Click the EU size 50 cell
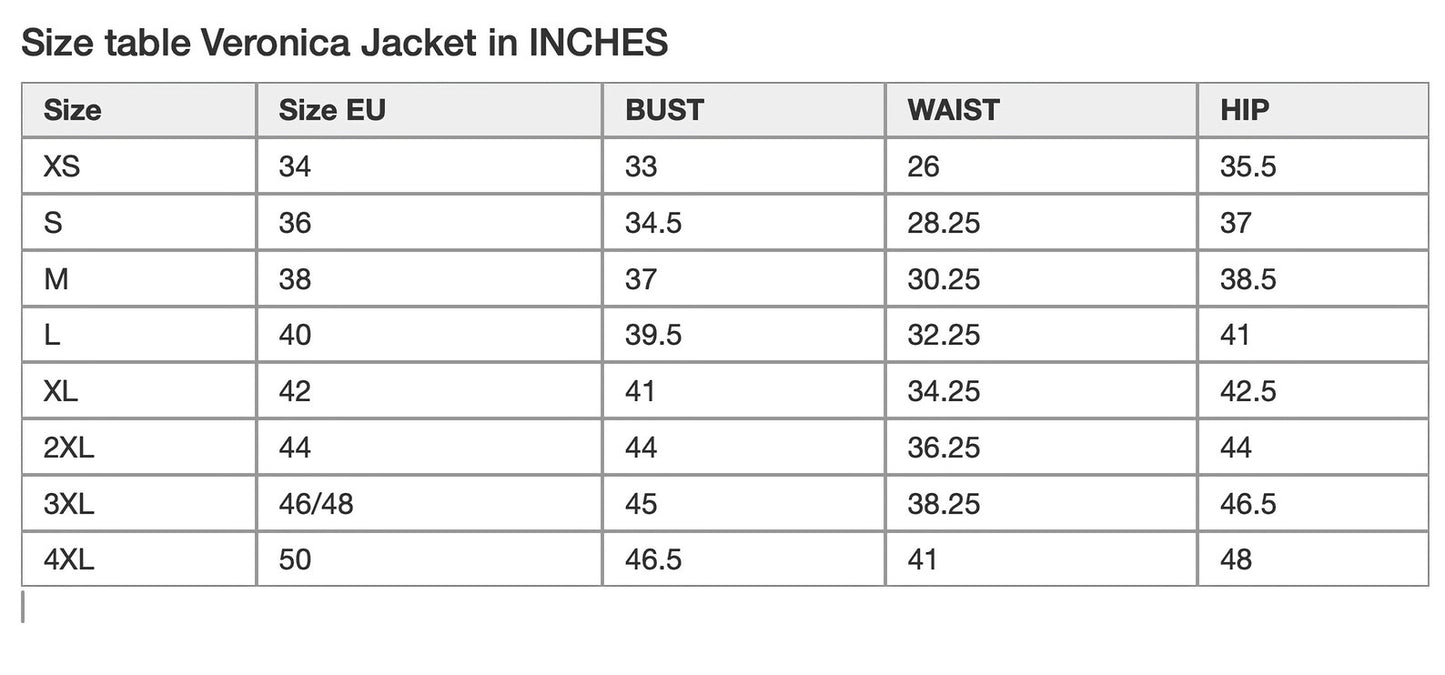Screen dimensions: 1445x675 tap(295, 559)
